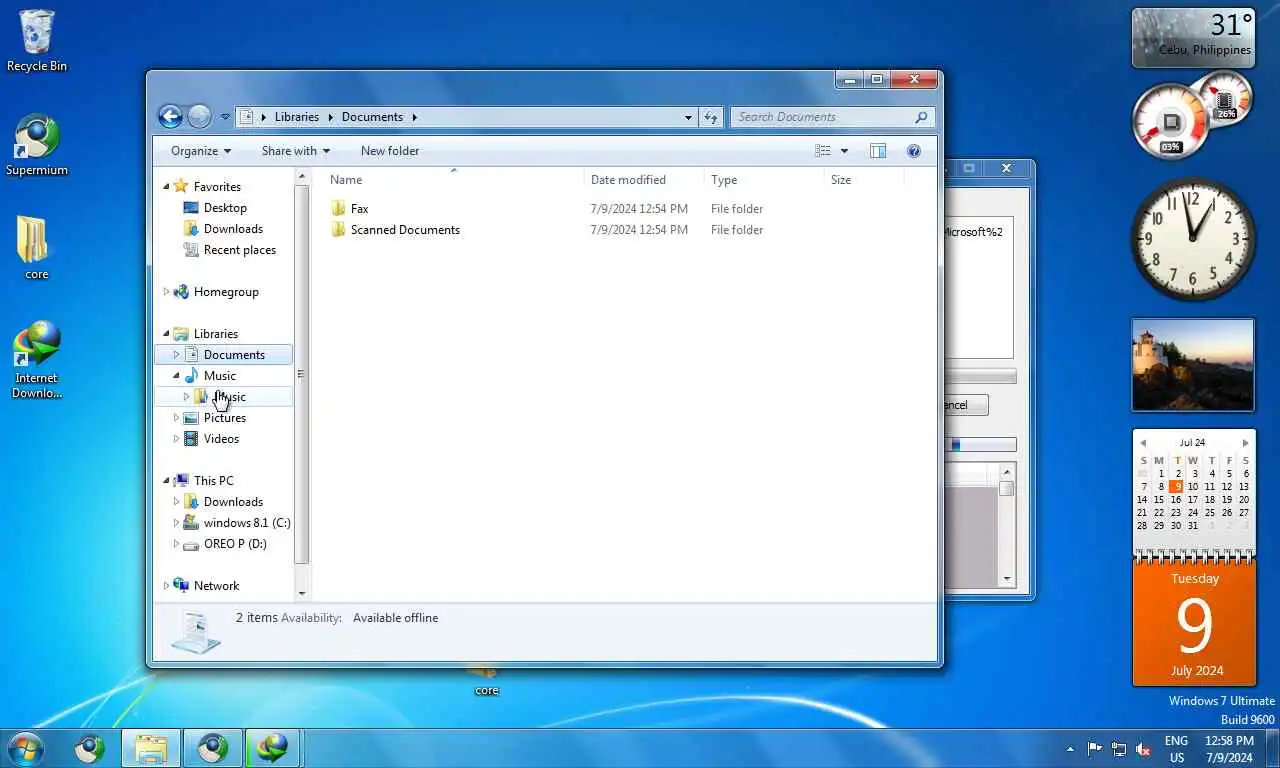Toggle the preview pane icon
The height and width of the screenshot is (768, 1280).
(x=878, y=151)
